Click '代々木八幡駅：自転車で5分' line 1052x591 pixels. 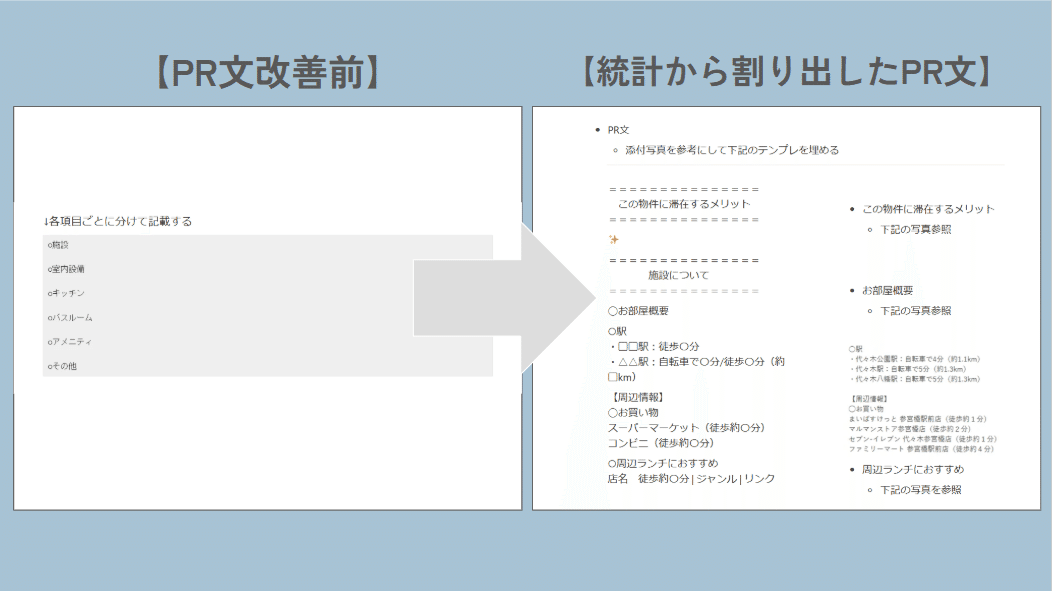pos(915,379)
